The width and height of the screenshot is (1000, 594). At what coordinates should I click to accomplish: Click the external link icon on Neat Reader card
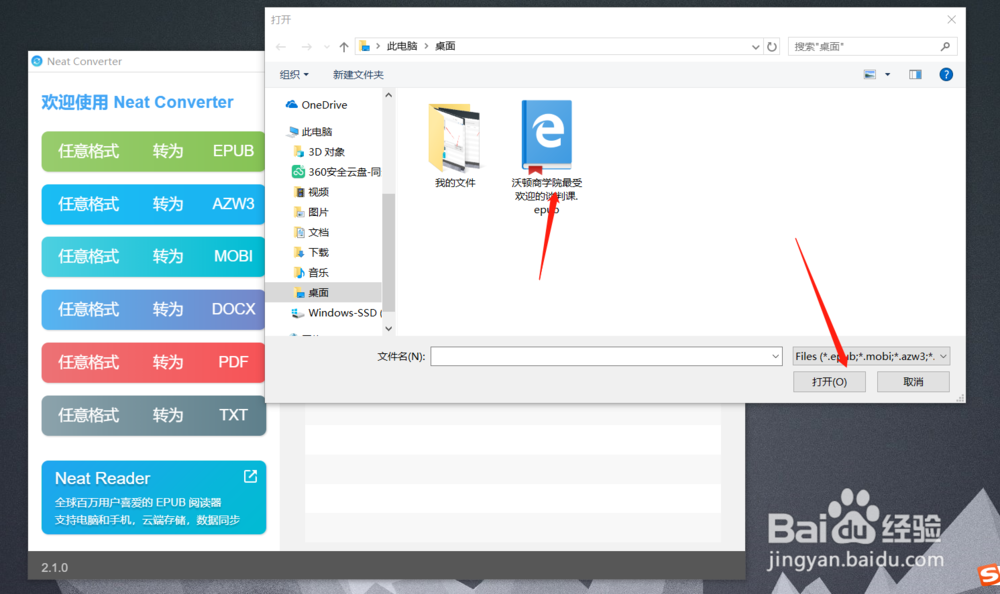251,476
